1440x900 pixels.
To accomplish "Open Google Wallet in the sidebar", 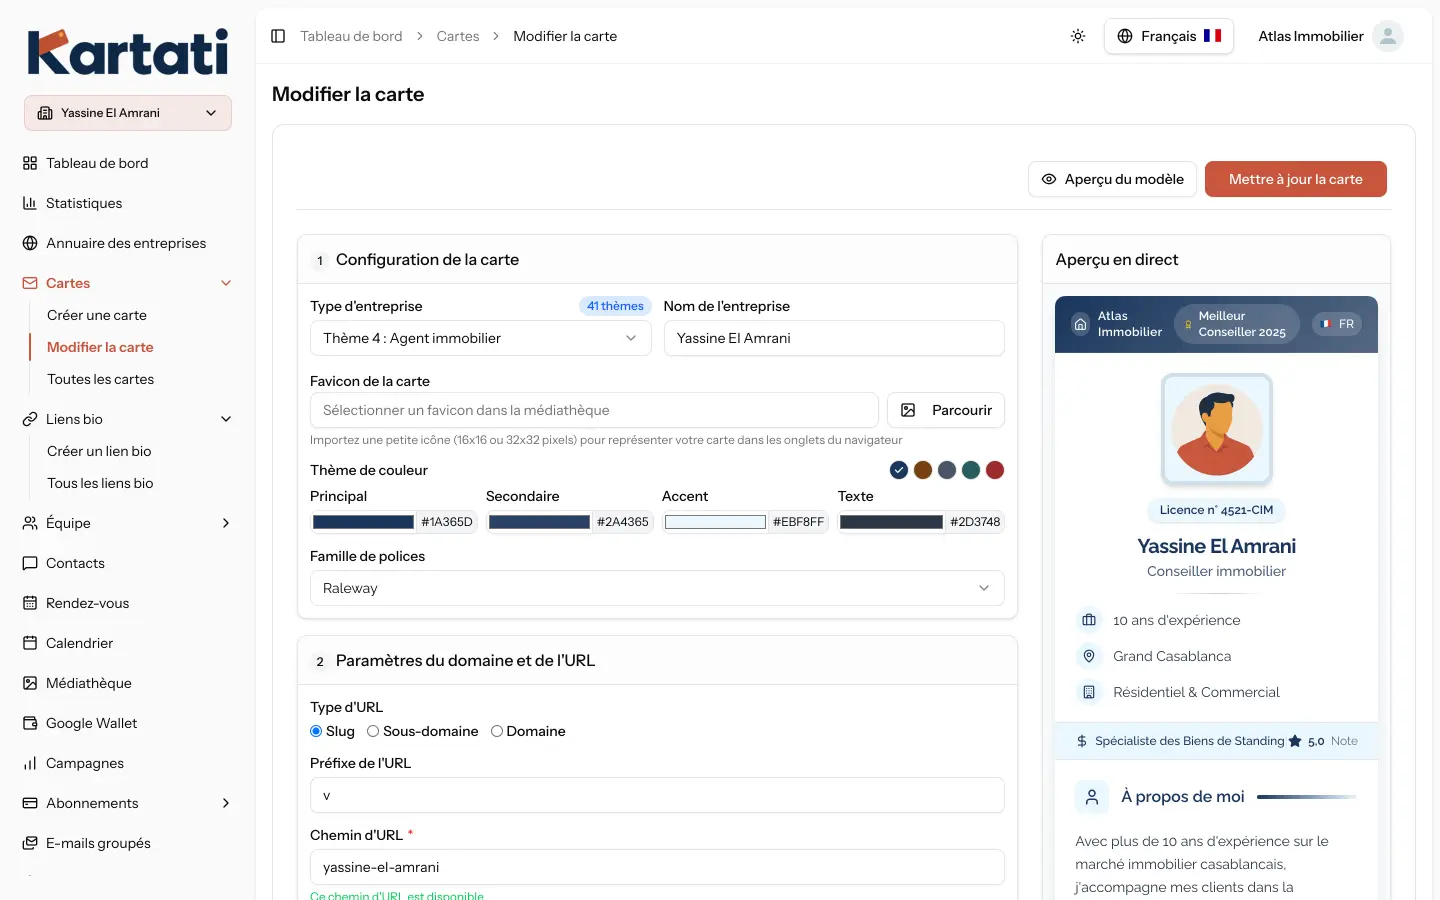I will click(128, 723).
